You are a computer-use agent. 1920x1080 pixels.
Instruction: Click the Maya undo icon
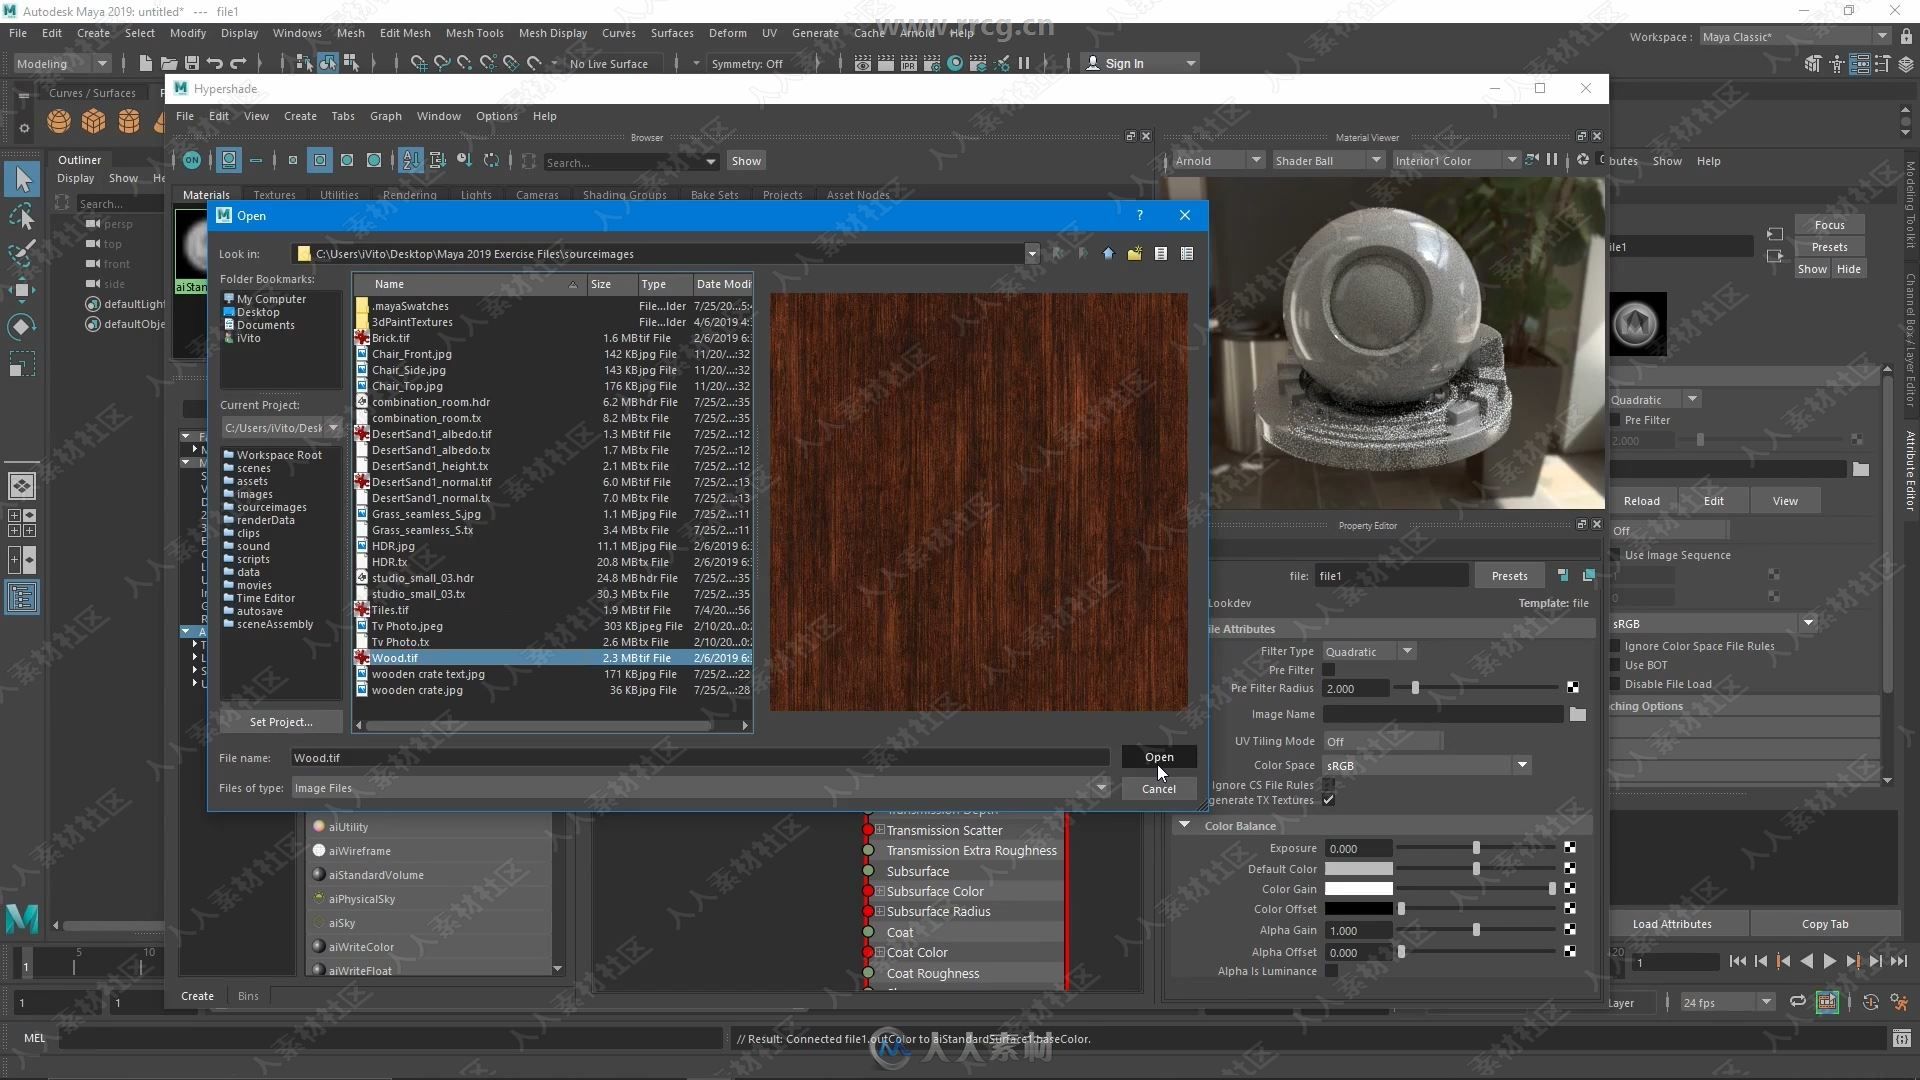click(215, 63)
